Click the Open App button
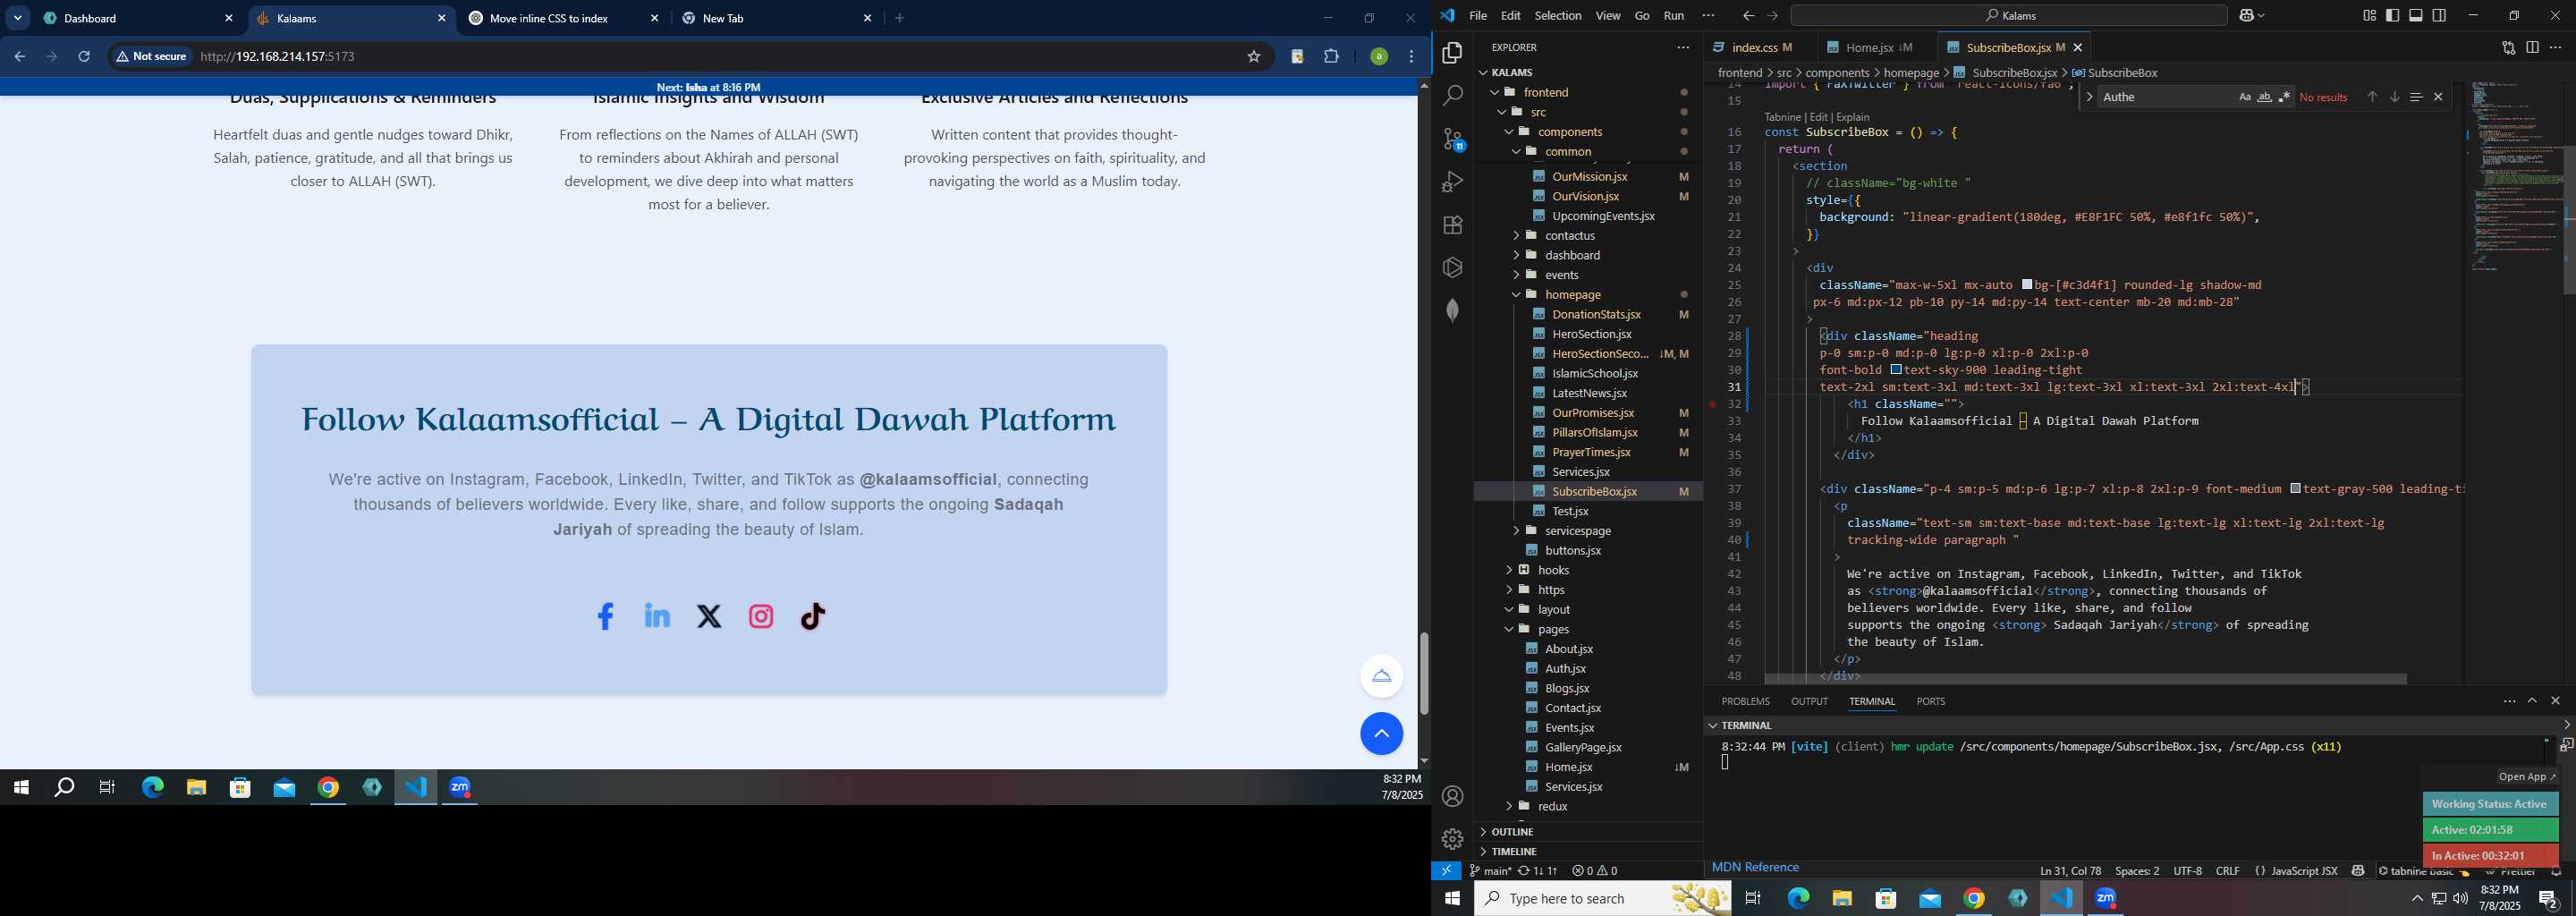Image resolution: width=2576 pixels, height=916 pixels. pyautogui.click(x=2526, y=777)
